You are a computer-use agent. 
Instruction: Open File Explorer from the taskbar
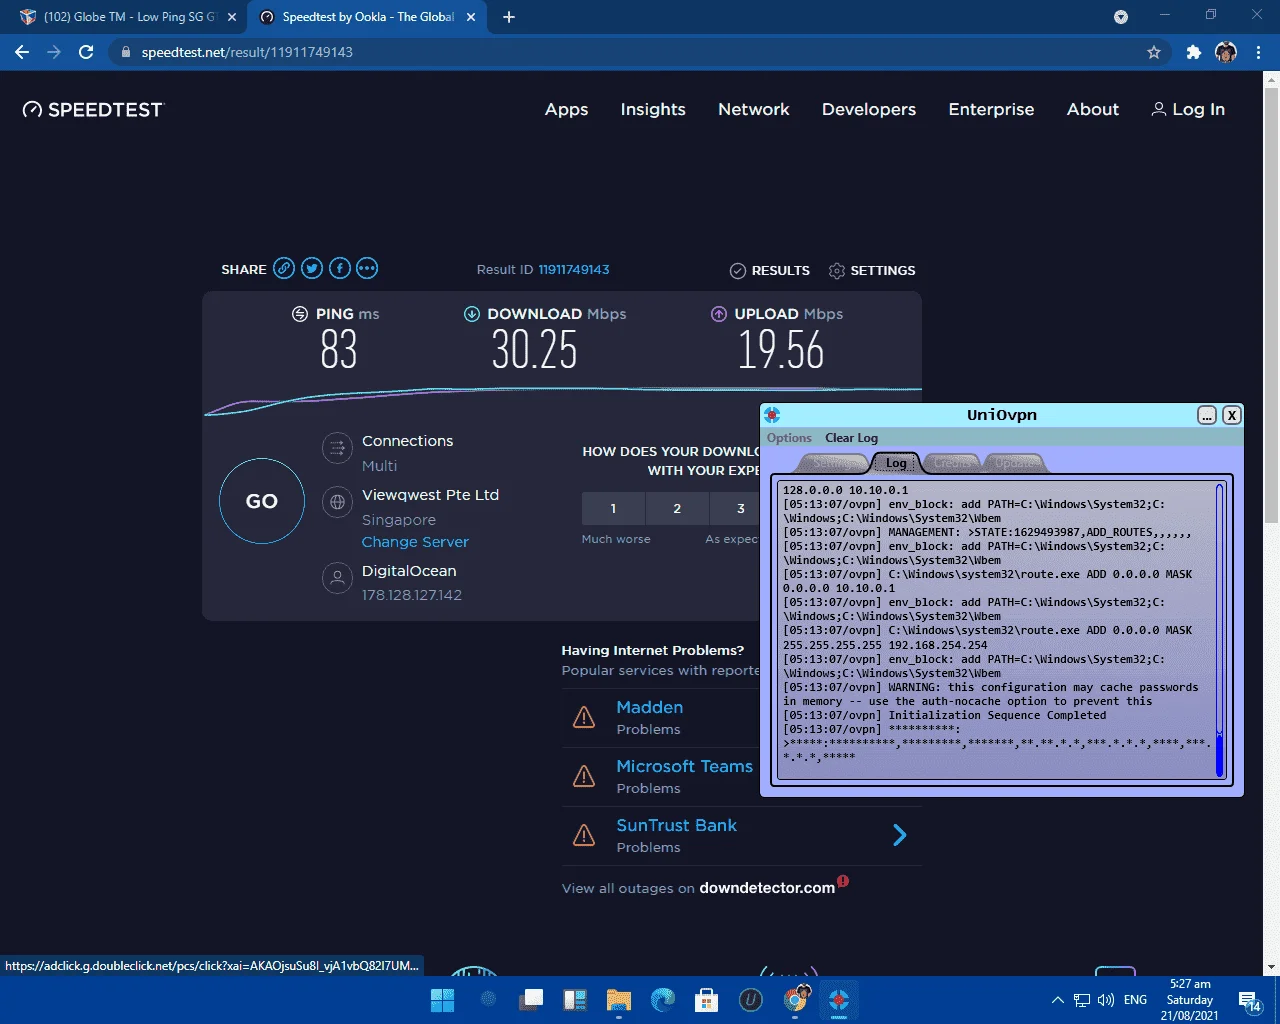tap(619, 1000)
